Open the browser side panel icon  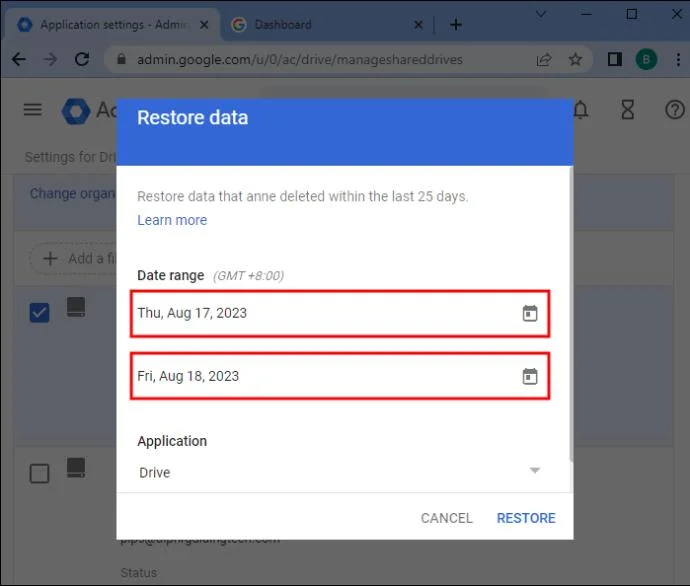(615, 59)
